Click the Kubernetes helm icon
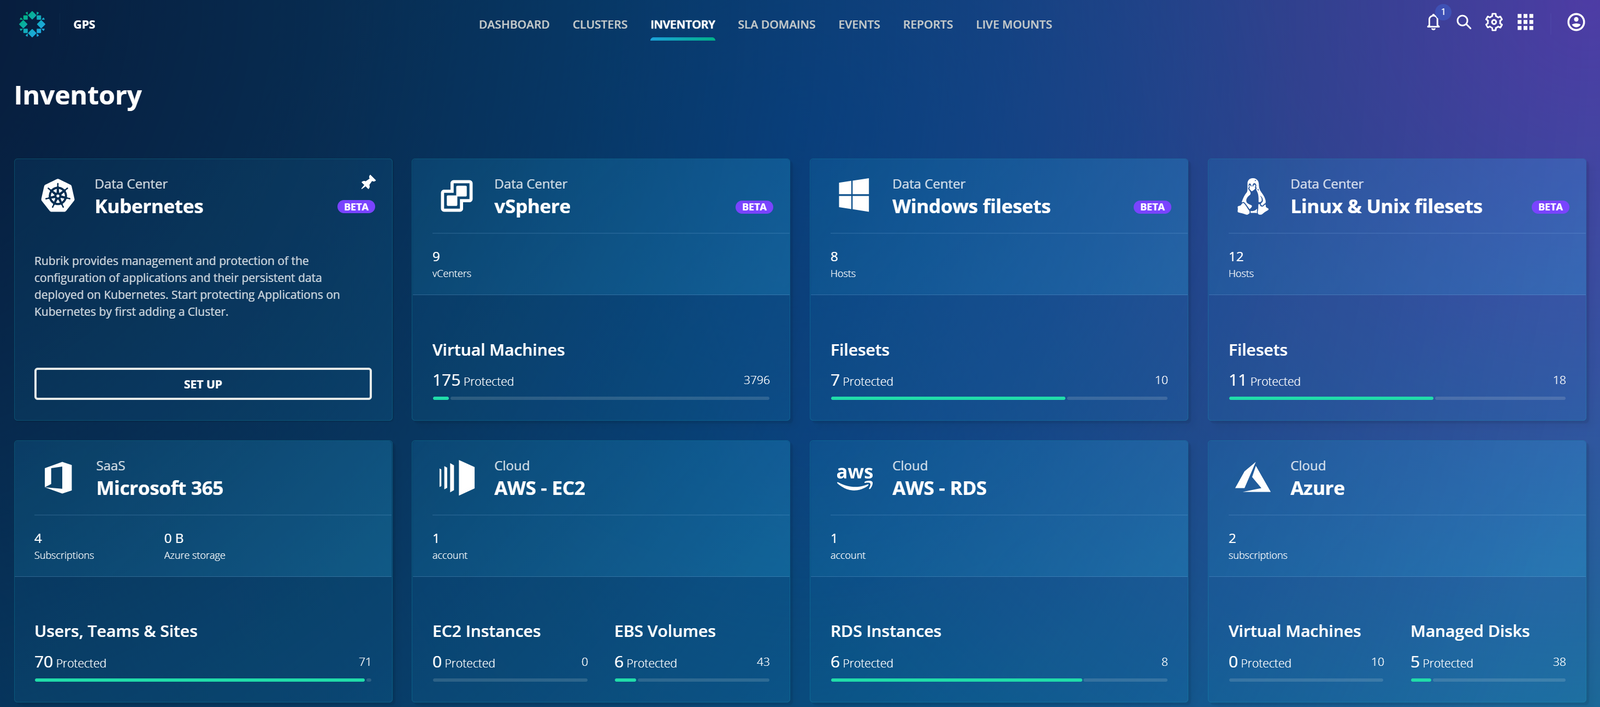 [58, 195]
